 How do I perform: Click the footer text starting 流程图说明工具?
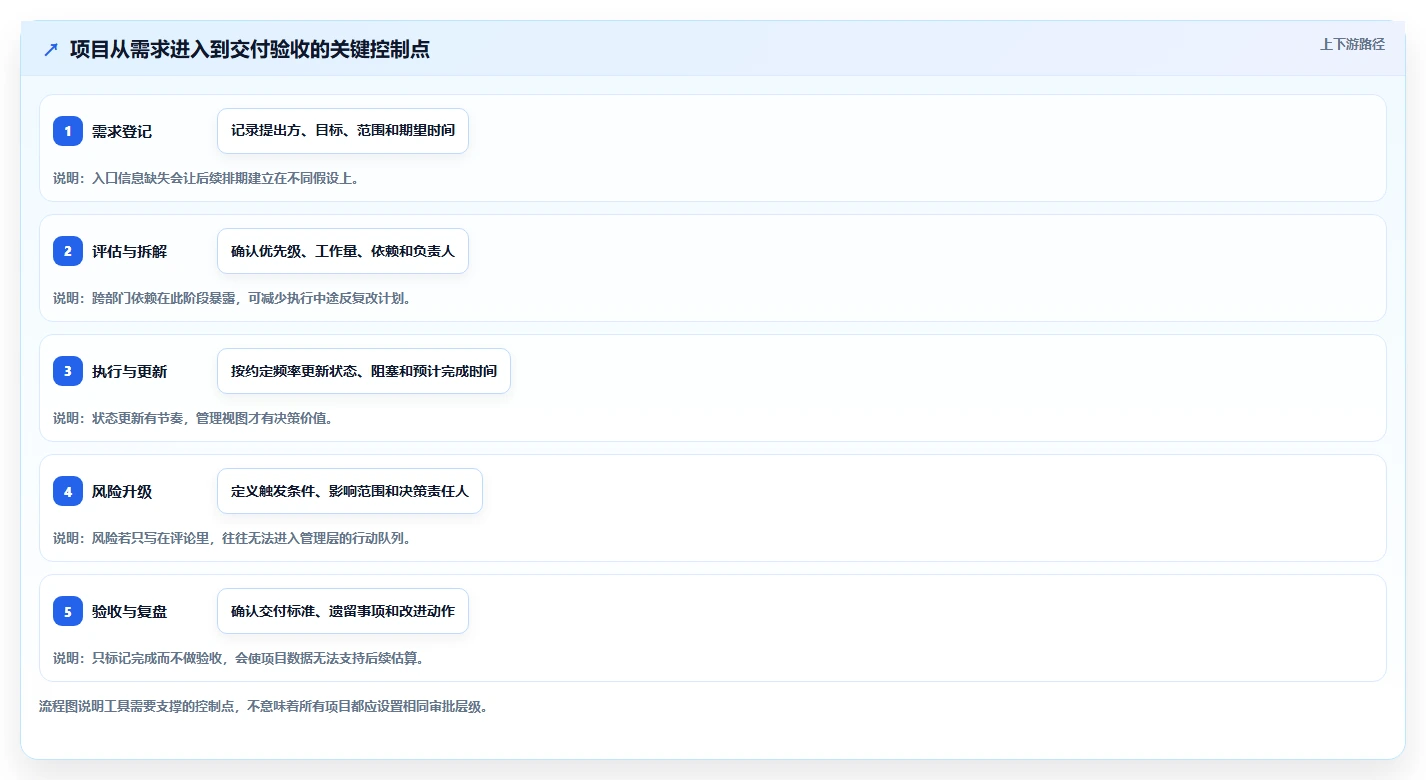[263, 706]
